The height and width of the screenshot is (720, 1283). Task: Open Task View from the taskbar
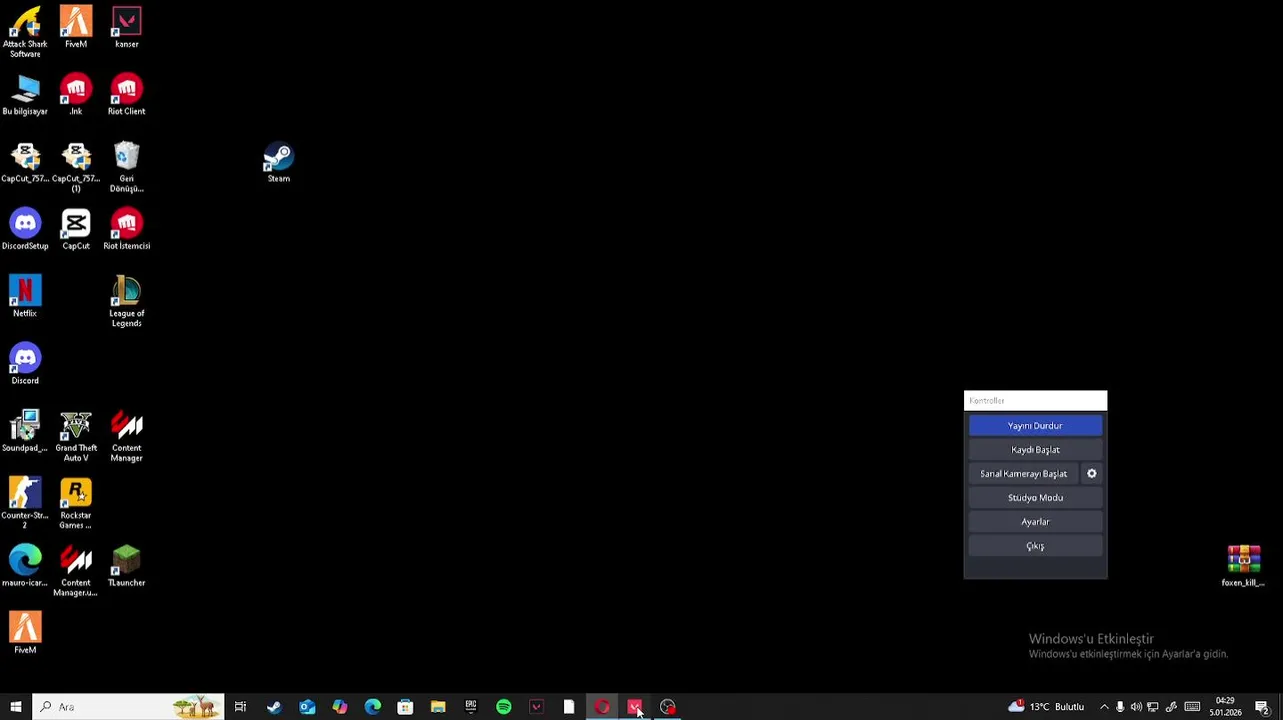240,707
